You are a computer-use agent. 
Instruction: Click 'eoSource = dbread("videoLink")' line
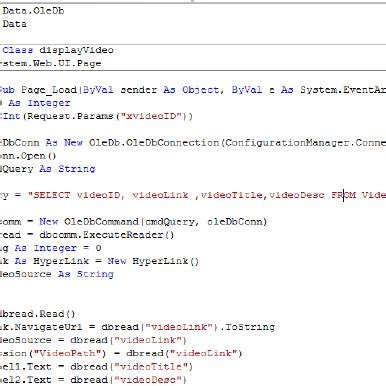click(93, 340)
